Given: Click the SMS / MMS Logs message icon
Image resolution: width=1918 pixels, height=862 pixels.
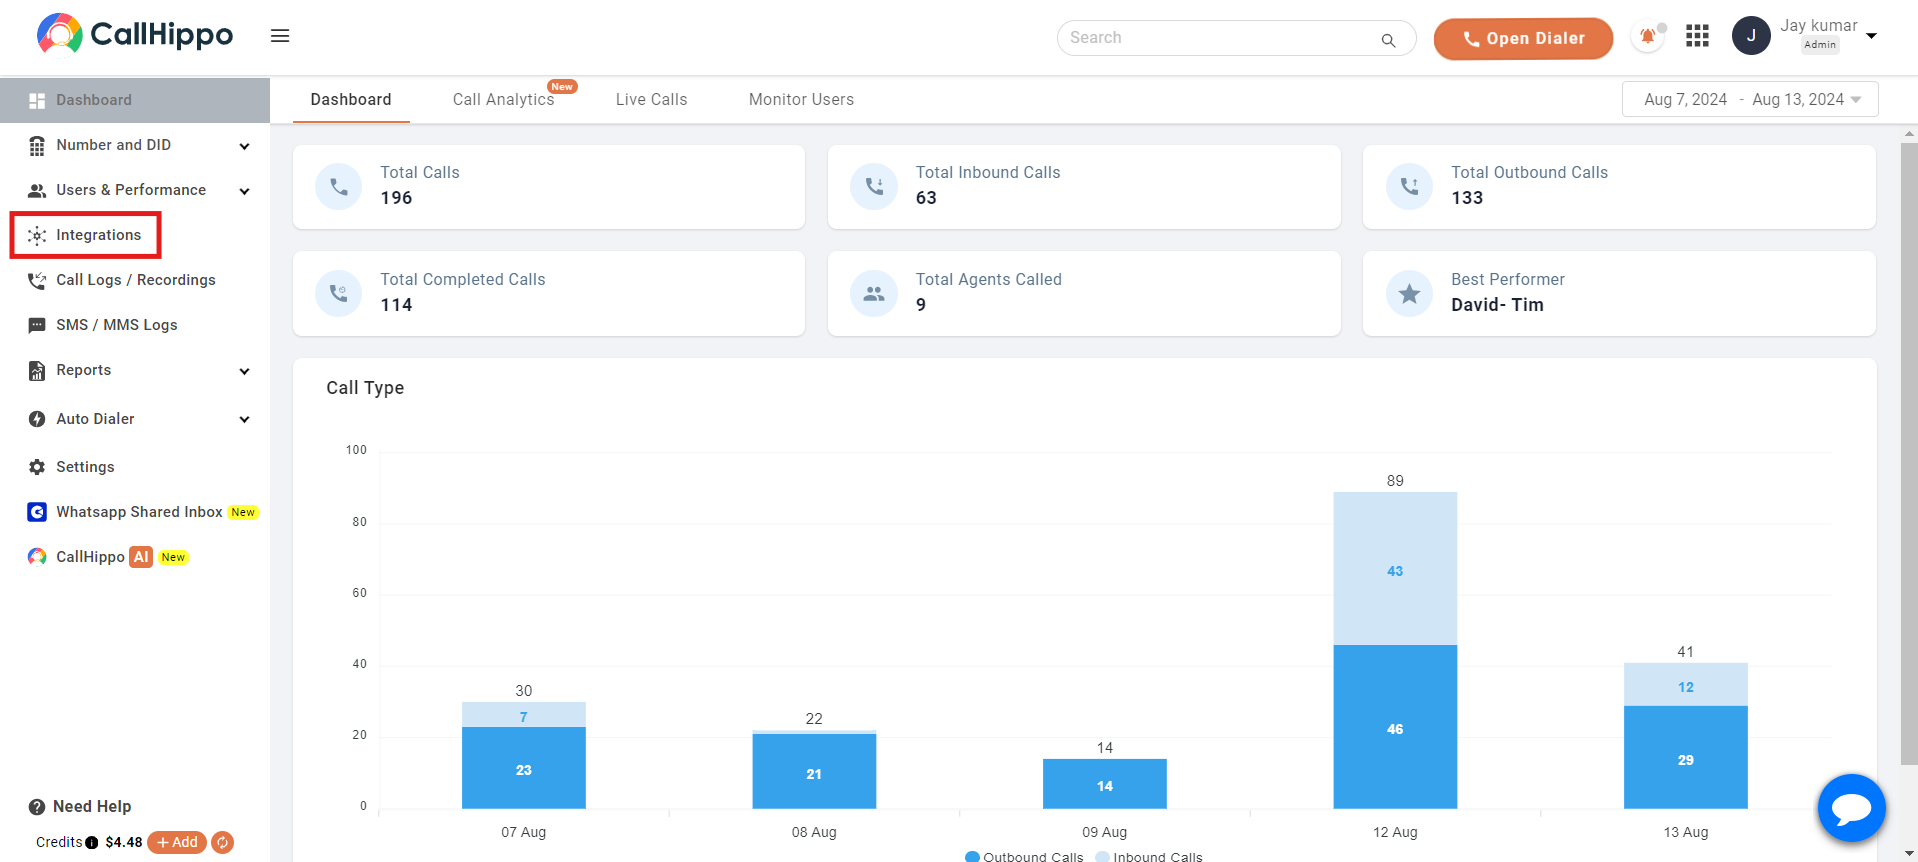Looking at the screenshot, I should (x=37, y=325).
